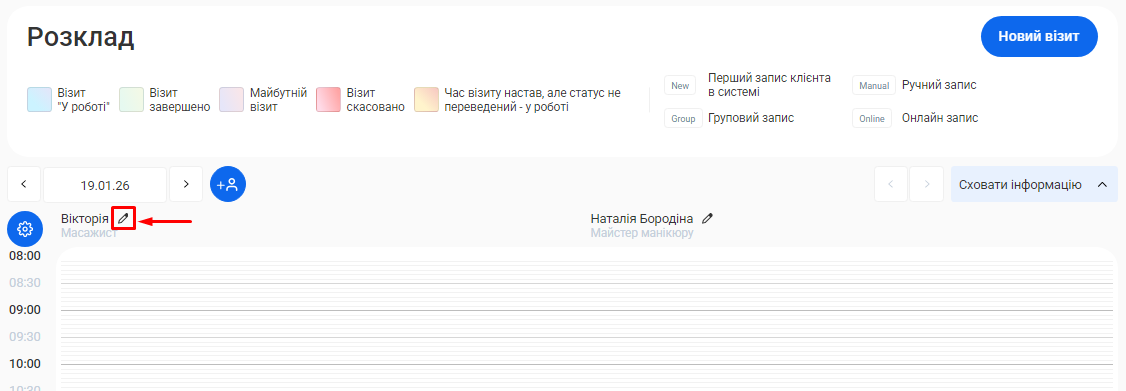
Task: Edit Наталія Бородіна with pencil icon
Action: click(707, 218)
